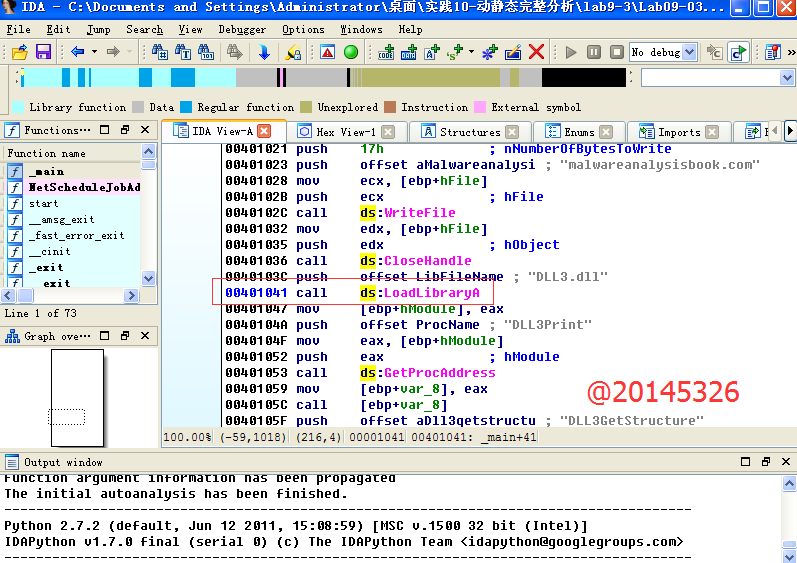
Task: Open the 'No debugger' selection dropdown
Action: pyautogui.click(x=689, y=52)
